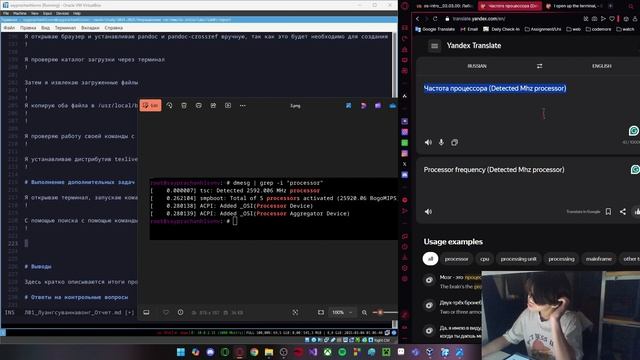Open the zoom percentage 100% dropdown
This screenshot has width=640, height=360.
tap(342, 312)
